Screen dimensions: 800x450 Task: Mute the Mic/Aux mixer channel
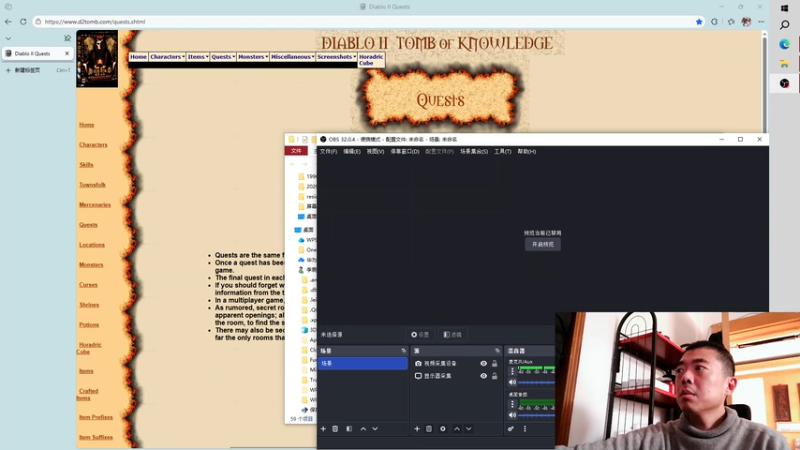click(512, 382)
